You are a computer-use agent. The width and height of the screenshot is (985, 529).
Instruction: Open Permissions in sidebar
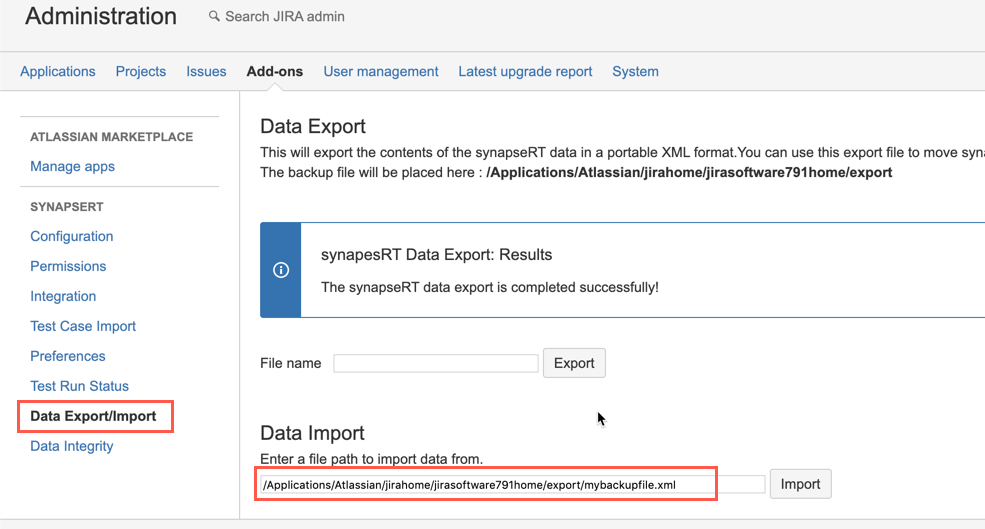click(68, 266)
